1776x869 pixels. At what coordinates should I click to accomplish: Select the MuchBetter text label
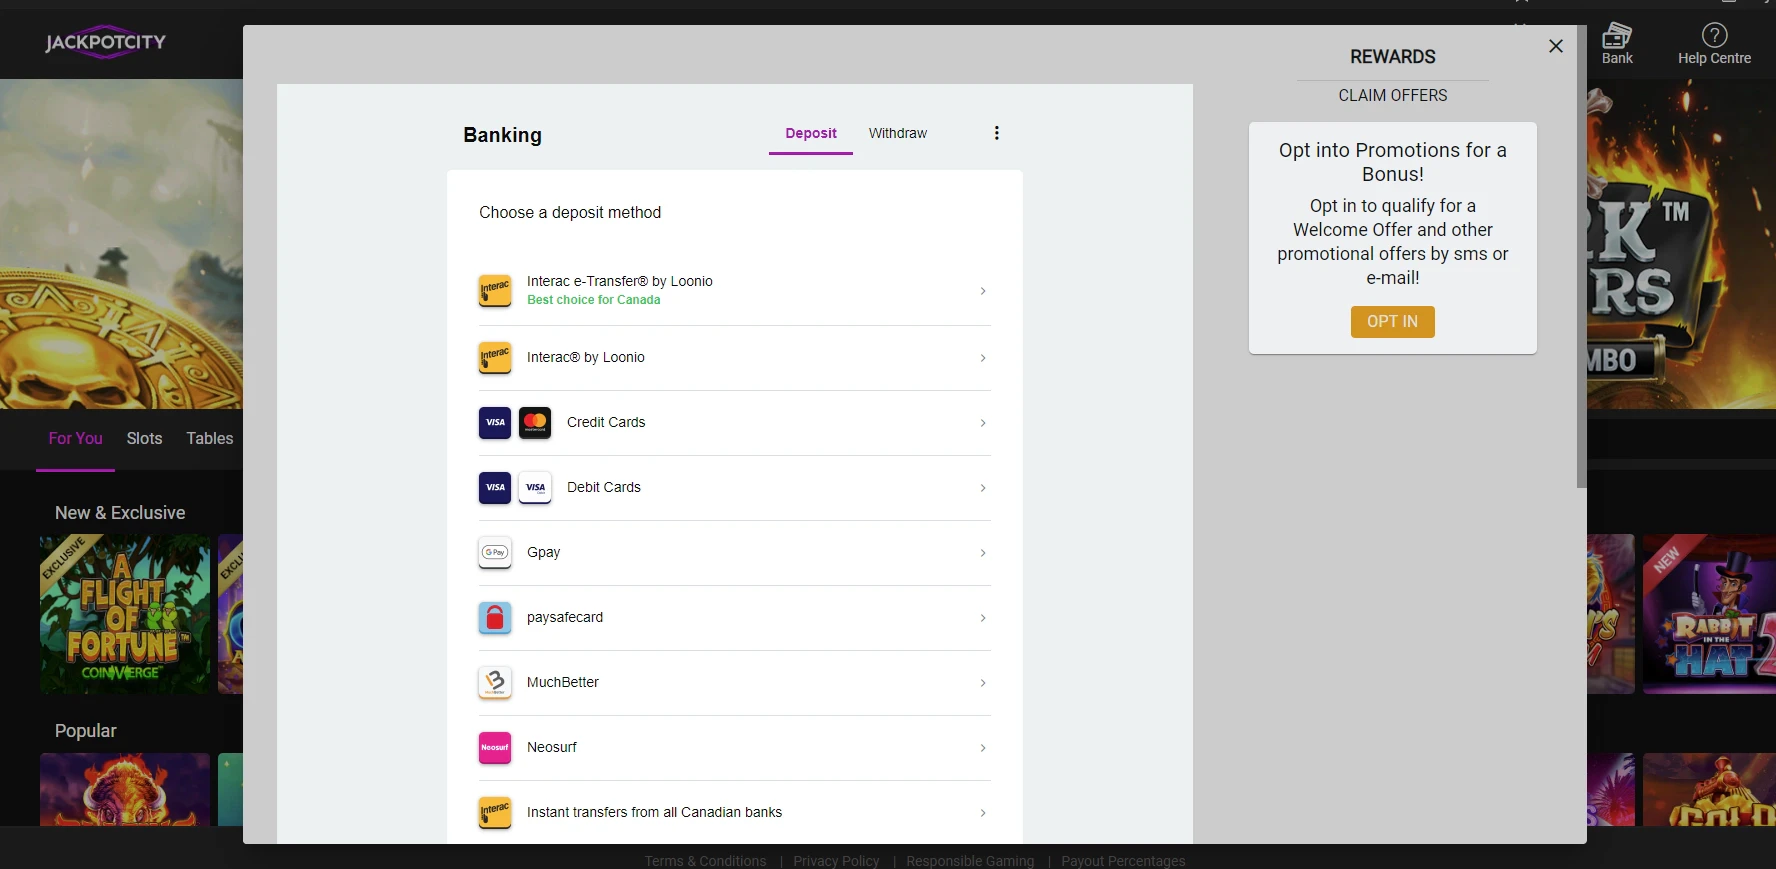[563, 683]
